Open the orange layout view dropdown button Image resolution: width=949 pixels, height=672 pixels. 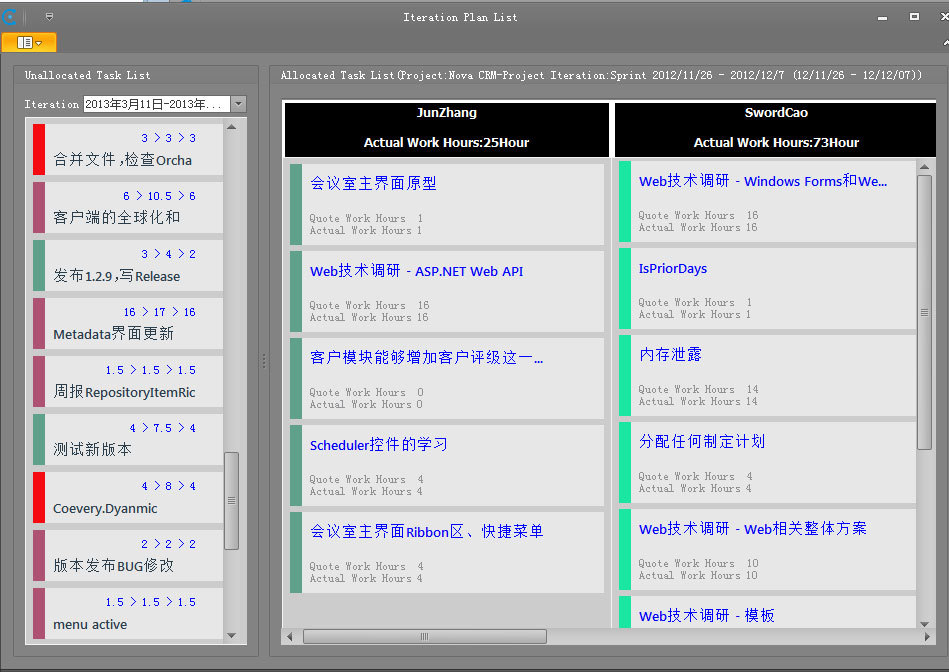(29, 42)
